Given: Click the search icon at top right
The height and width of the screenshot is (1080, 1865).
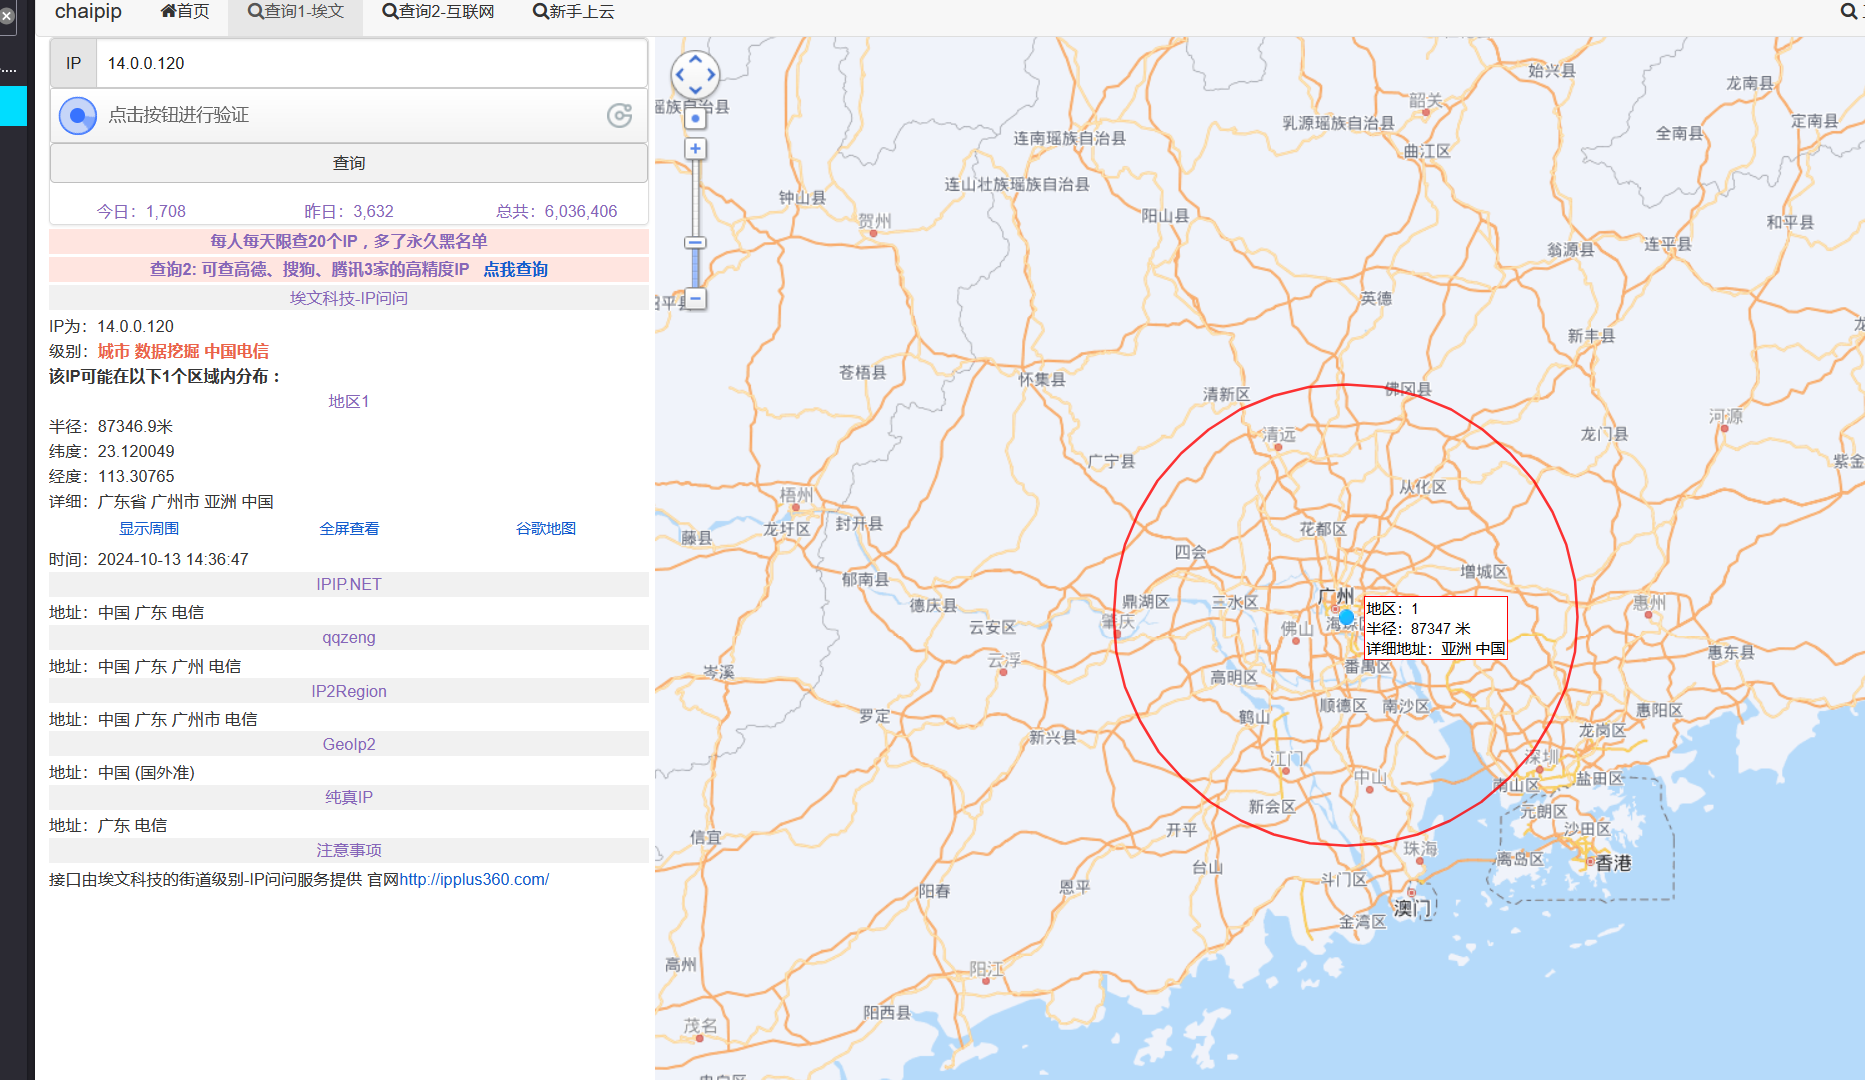Looking at the screenshot, I should click(1848, 11).
